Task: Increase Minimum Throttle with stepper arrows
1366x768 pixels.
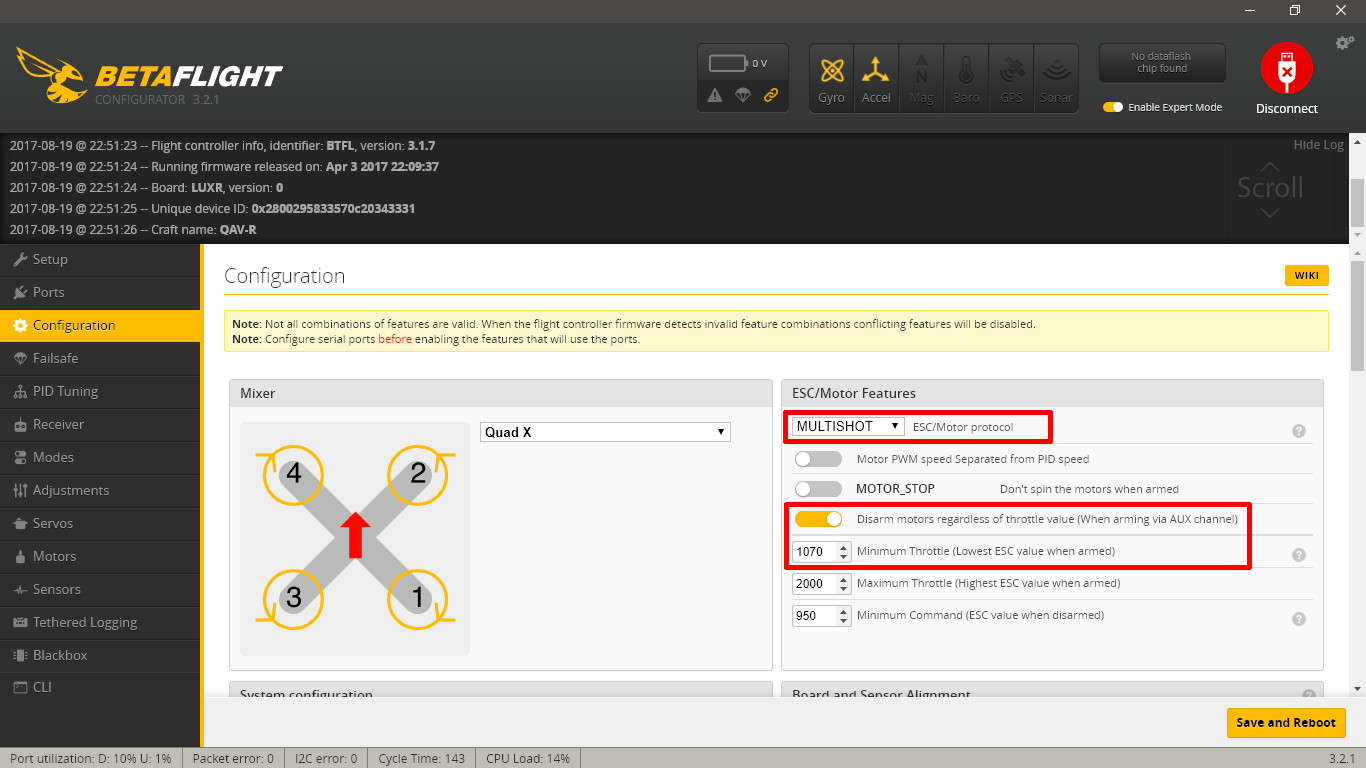Action: click(x=845, y=547)
